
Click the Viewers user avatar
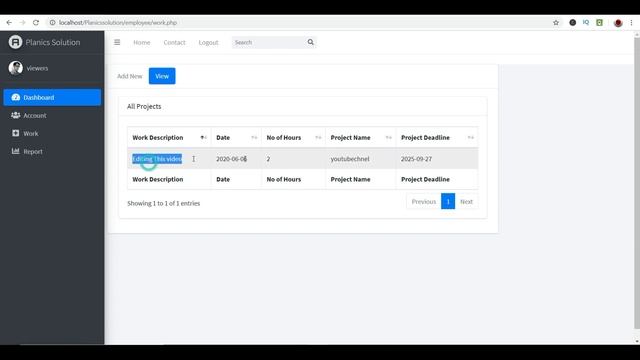(16, 68)
